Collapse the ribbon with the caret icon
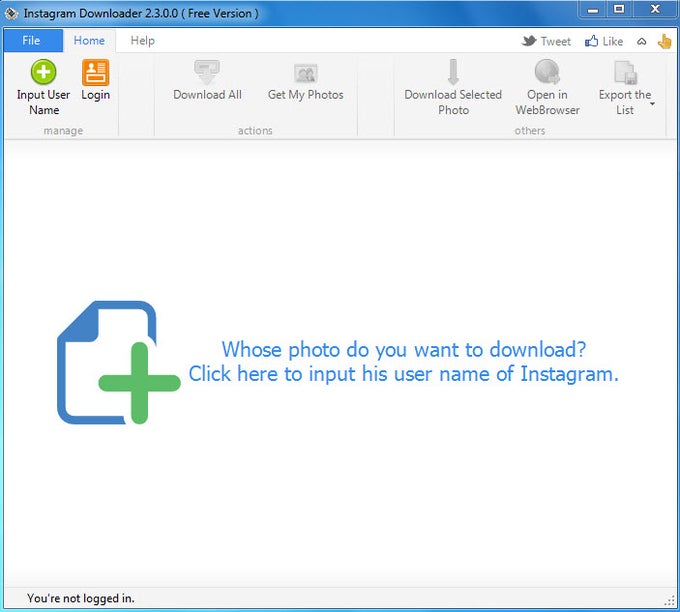Viewport: 680px width, 612px height. tap(641, 42)
